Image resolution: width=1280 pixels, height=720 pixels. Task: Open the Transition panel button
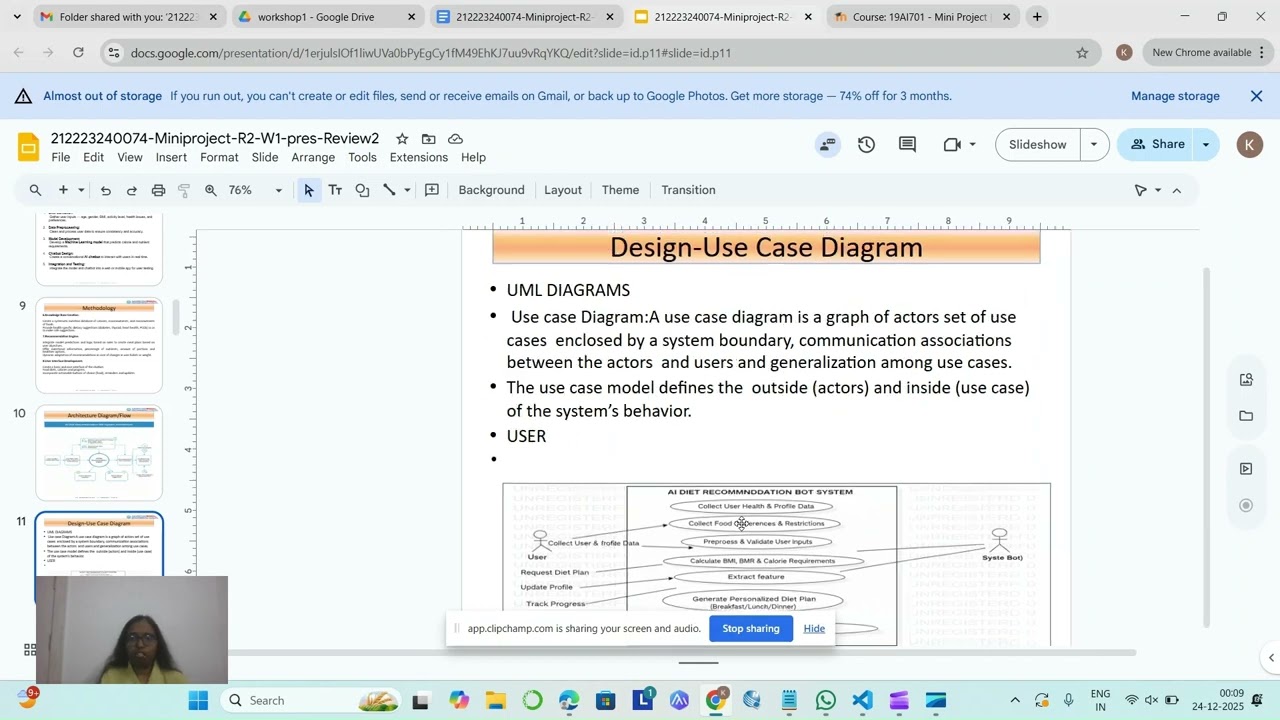(x=688, y=190)
